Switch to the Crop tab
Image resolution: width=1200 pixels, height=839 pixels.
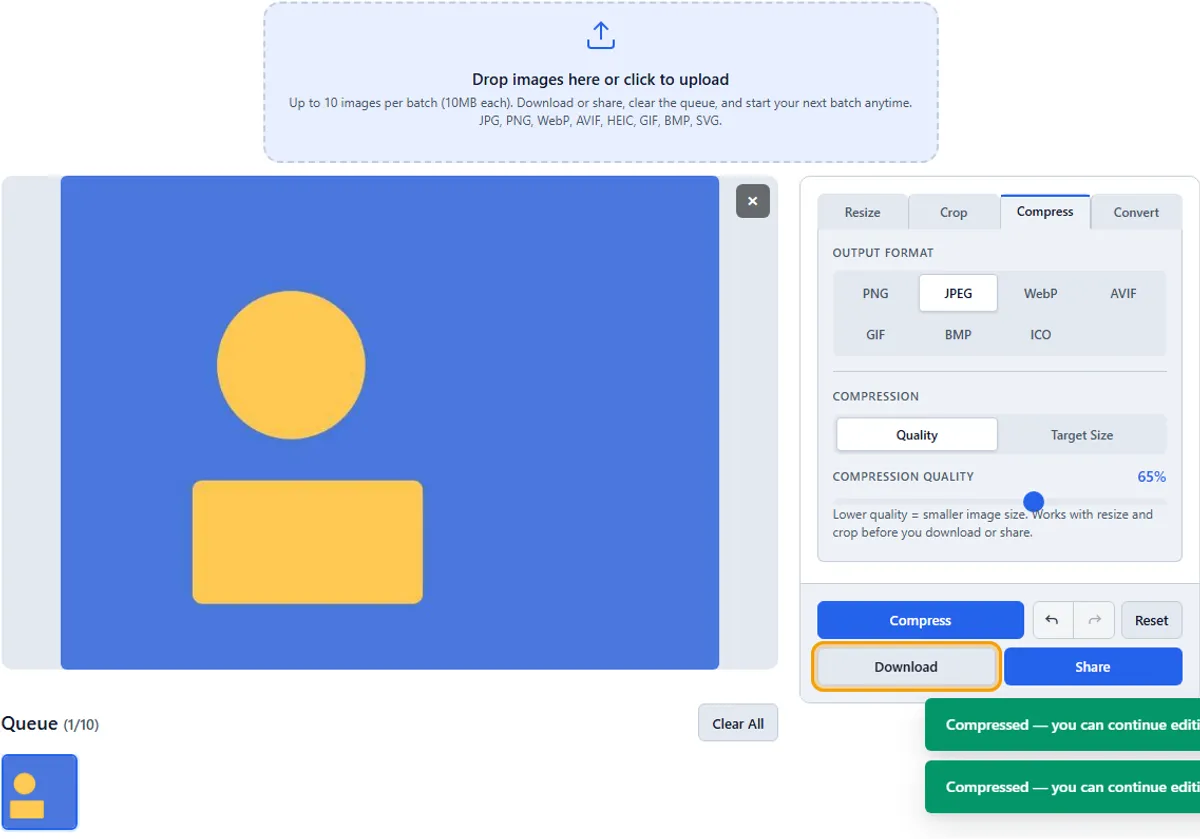click(x=954, y=212)
